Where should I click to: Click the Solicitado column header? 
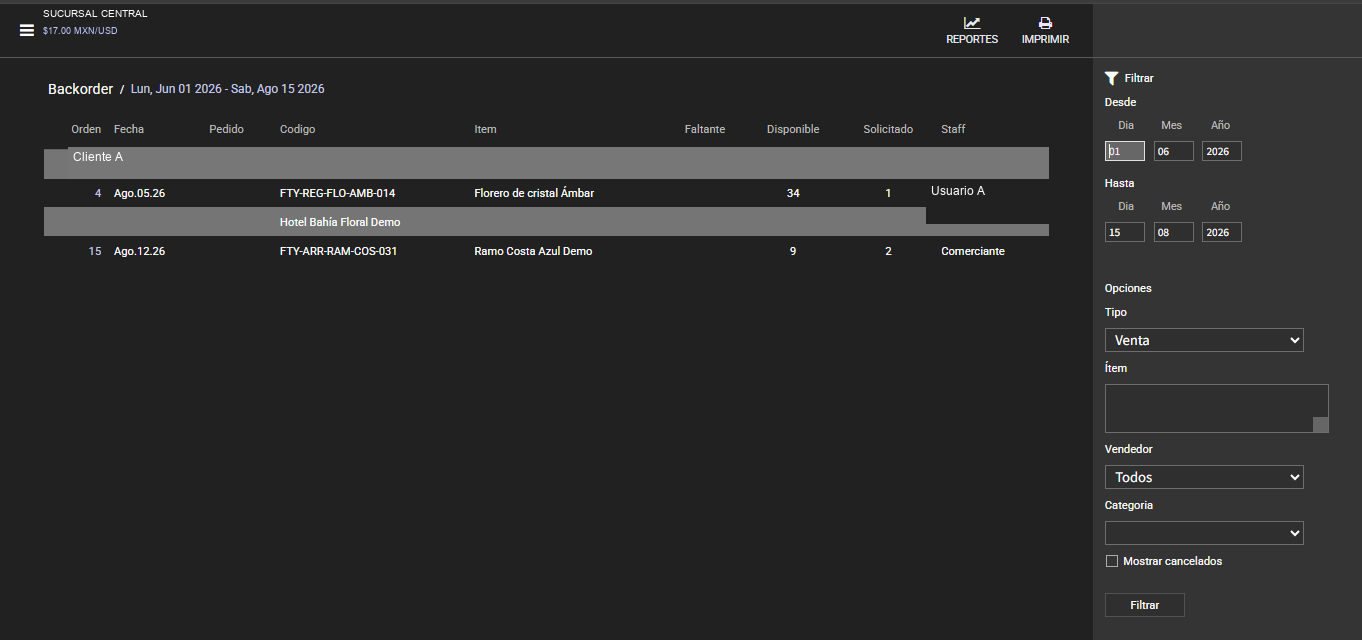tap(888, 129)
